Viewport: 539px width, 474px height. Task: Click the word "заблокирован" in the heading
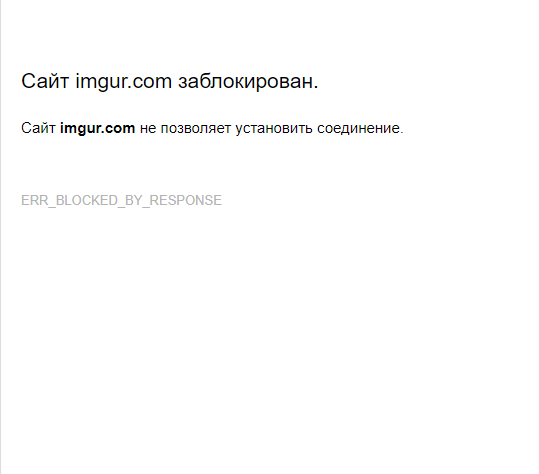[x=246, y=81]
